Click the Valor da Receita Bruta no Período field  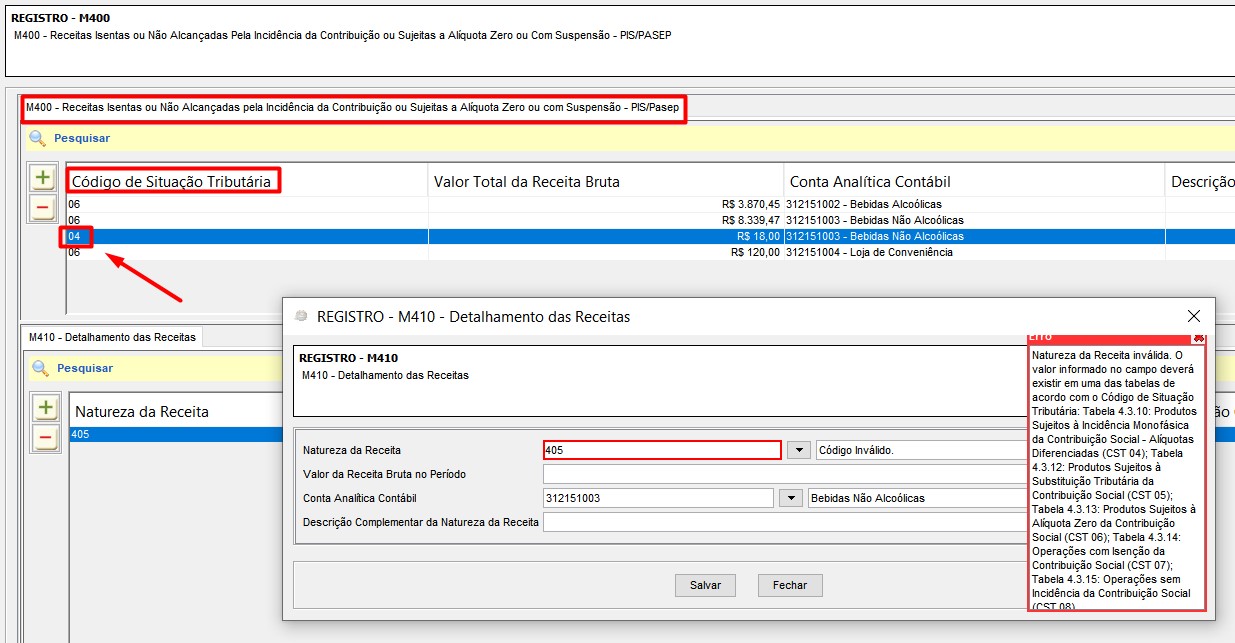click(785, 474)
